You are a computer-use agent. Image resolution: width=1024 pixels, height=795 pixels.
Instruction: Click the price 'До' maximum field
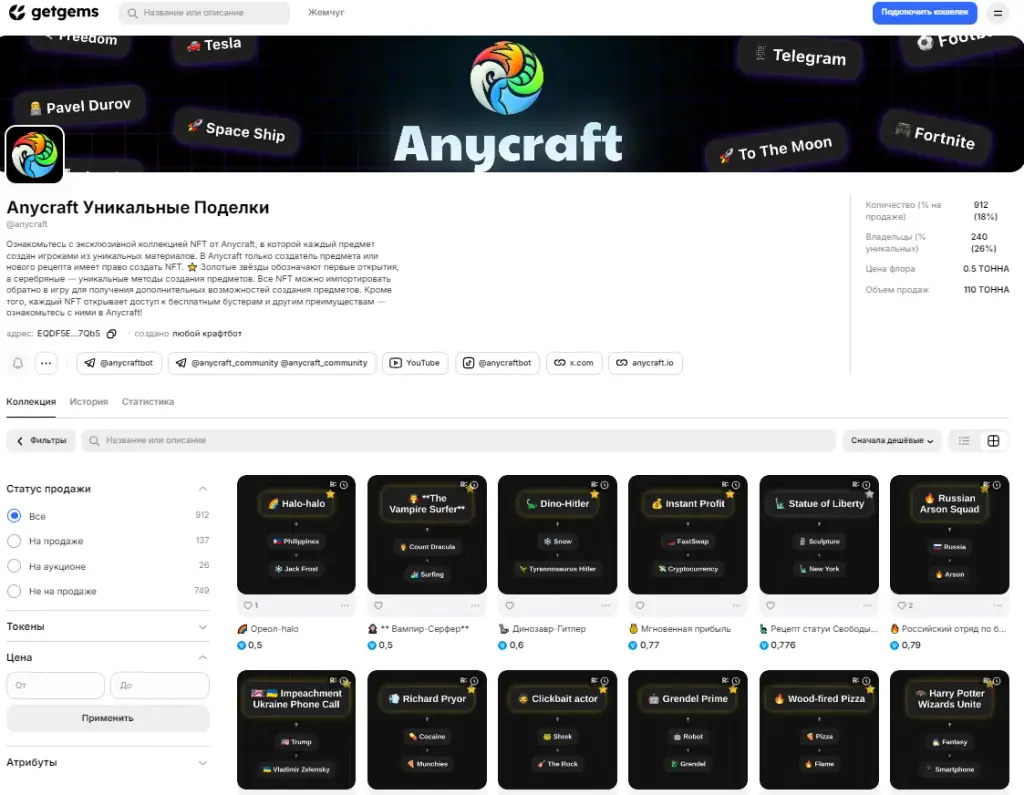[x=160, y=686]
